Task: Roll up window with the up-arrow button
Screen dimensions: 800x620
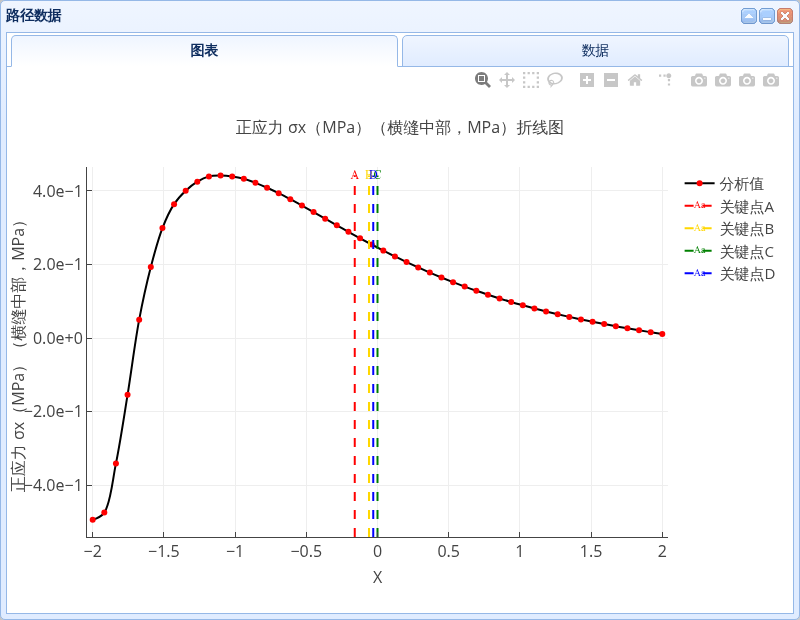Action: tap(749, 16)
